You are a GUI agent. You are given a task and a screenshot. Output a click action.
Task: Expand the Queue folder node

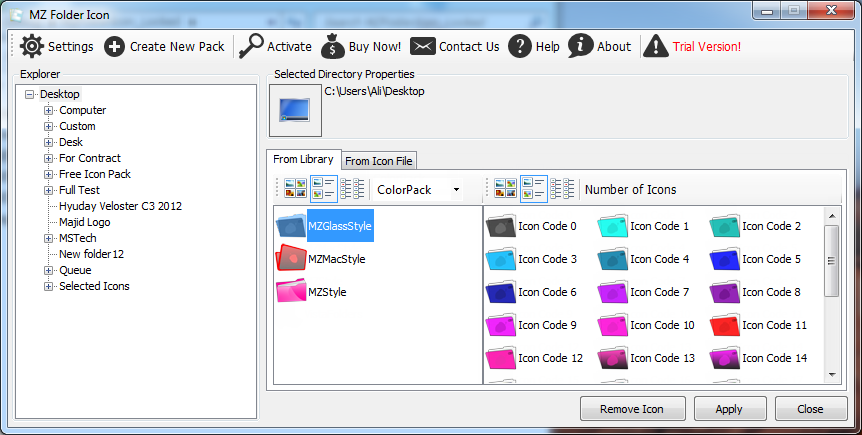click(49, 271)
